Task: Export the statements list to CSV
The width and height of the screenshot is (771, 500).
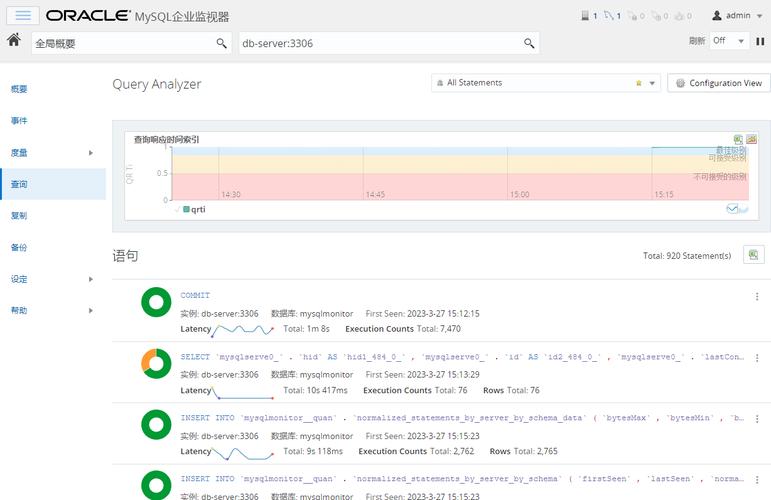Action: coord(753,255)
